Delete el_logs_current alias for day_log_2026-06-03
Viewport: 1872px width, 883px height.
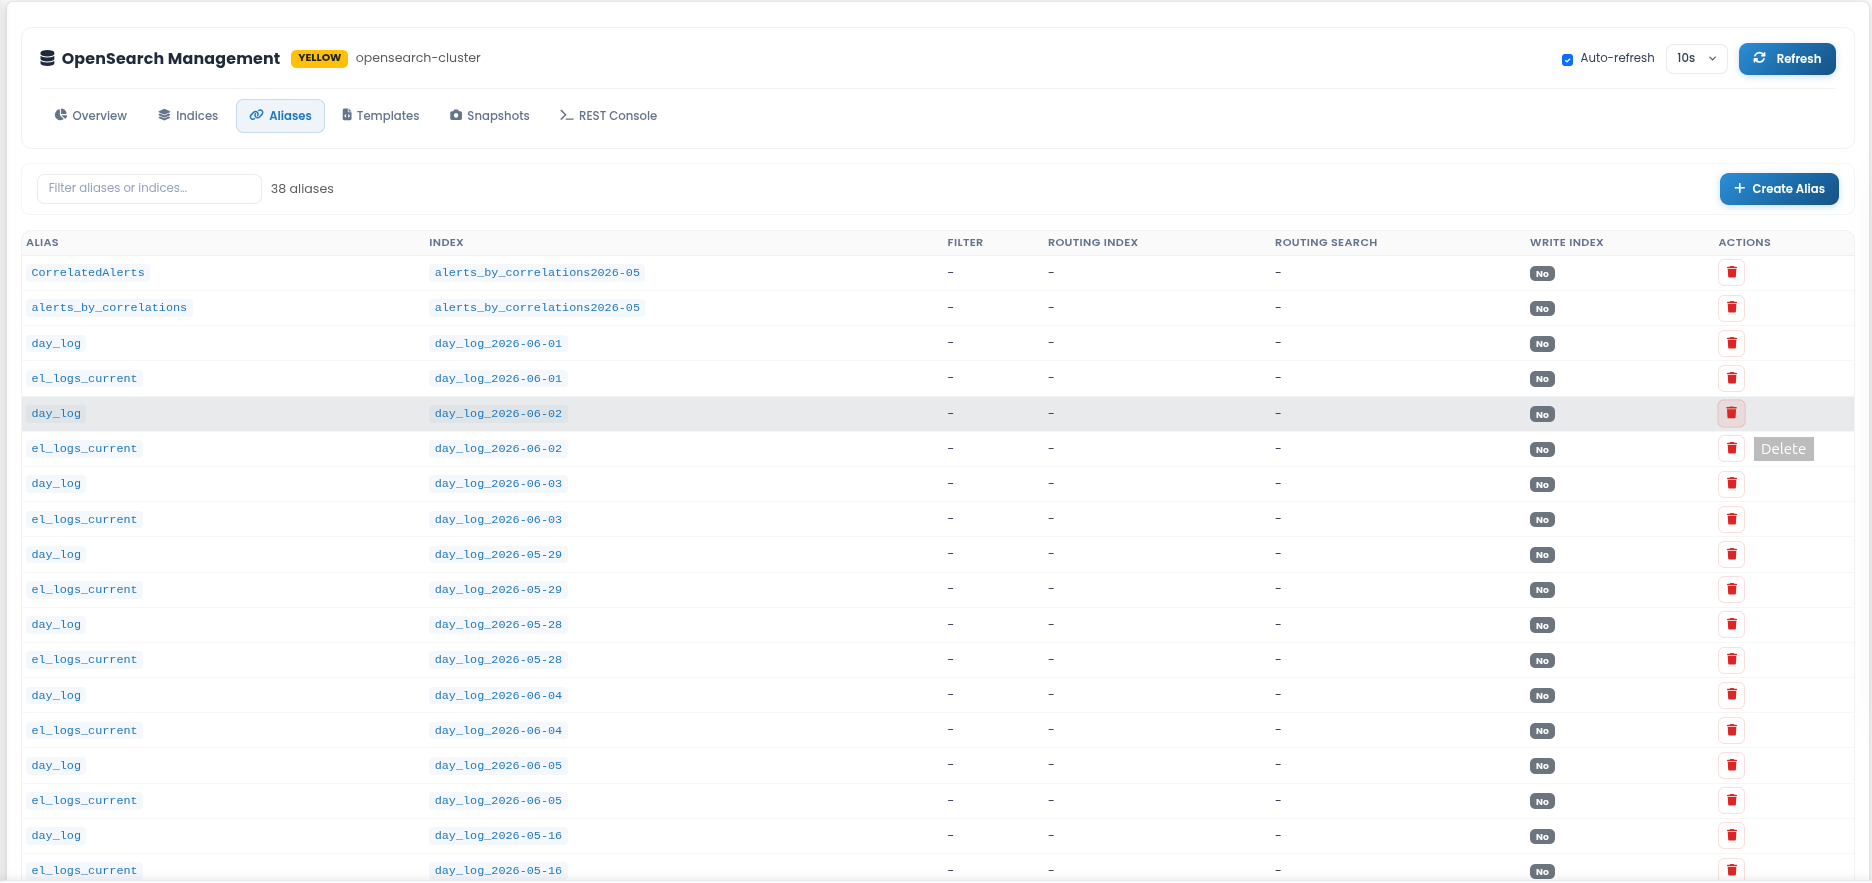pos(1731,520)
